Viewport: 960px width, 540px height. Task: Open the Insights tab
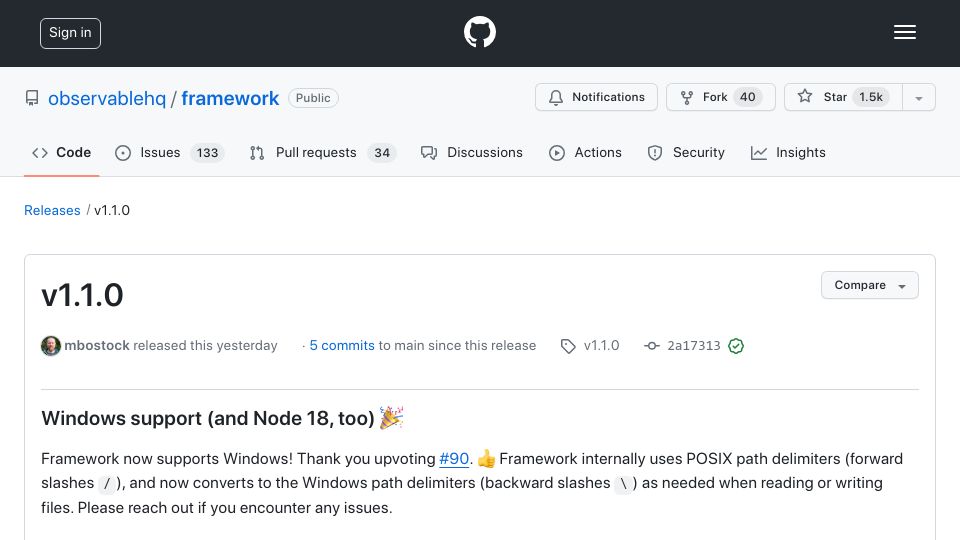coord(788,152)
